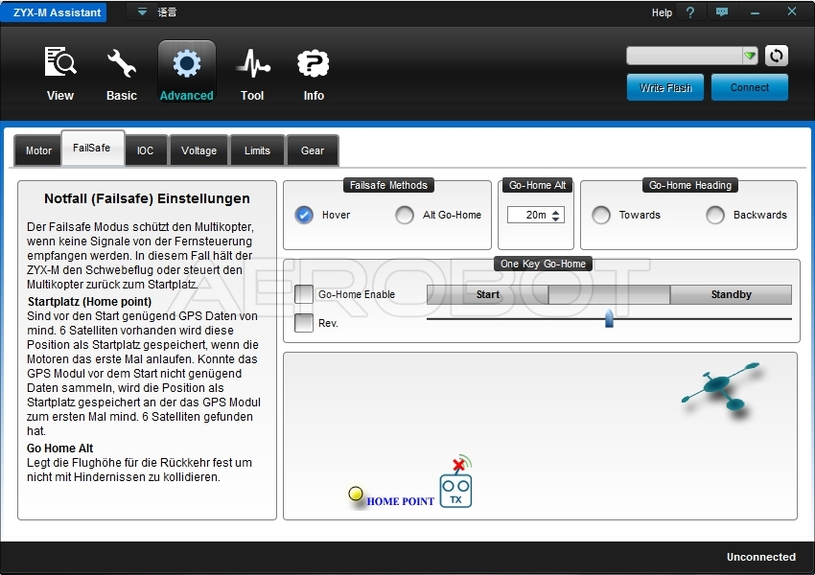Open the Tool waveform icon

click(252, 63)
